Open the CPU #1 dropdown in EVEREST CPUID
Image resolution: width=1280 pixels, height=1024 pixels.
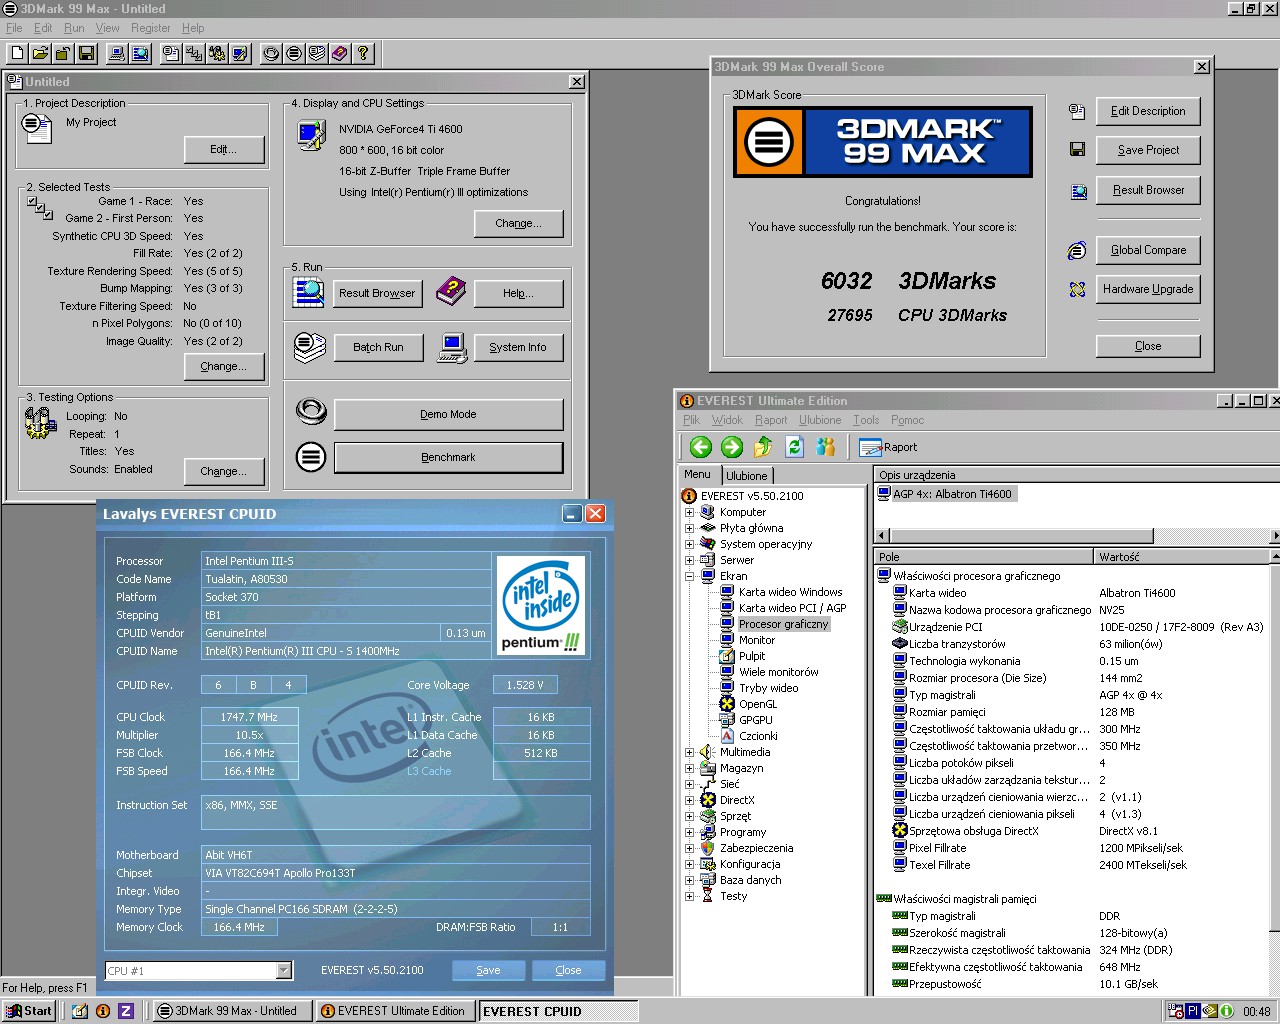283,970
